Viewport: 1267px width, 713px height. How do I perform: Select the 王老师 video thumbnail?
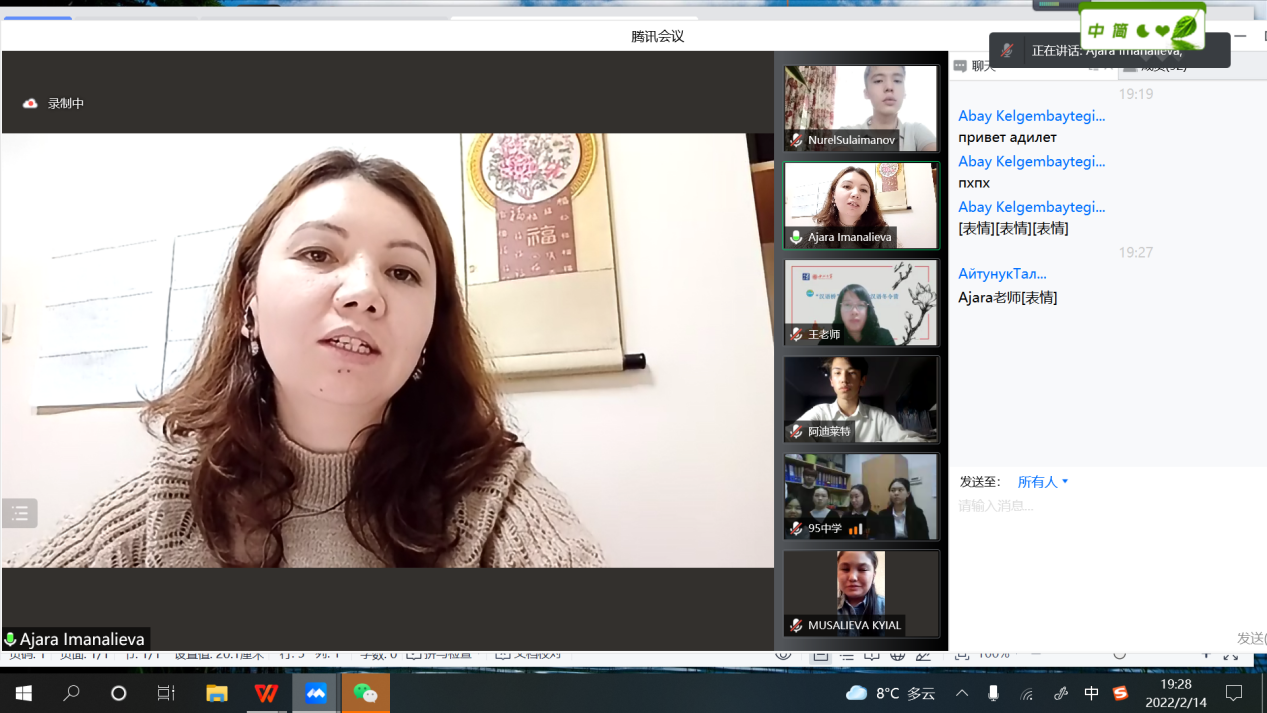(861, 302)
